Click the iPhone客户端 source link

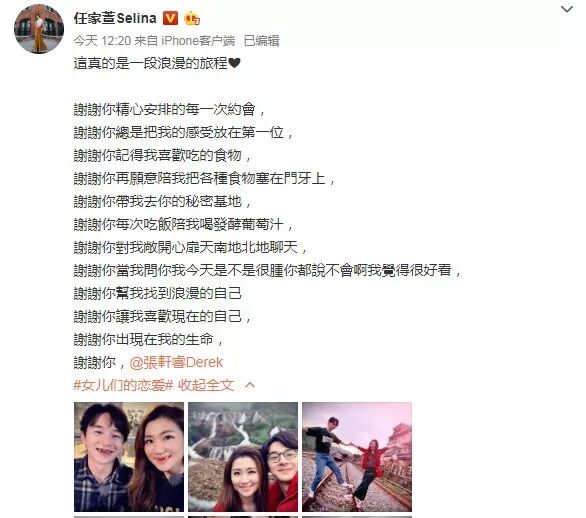(198, 40)
